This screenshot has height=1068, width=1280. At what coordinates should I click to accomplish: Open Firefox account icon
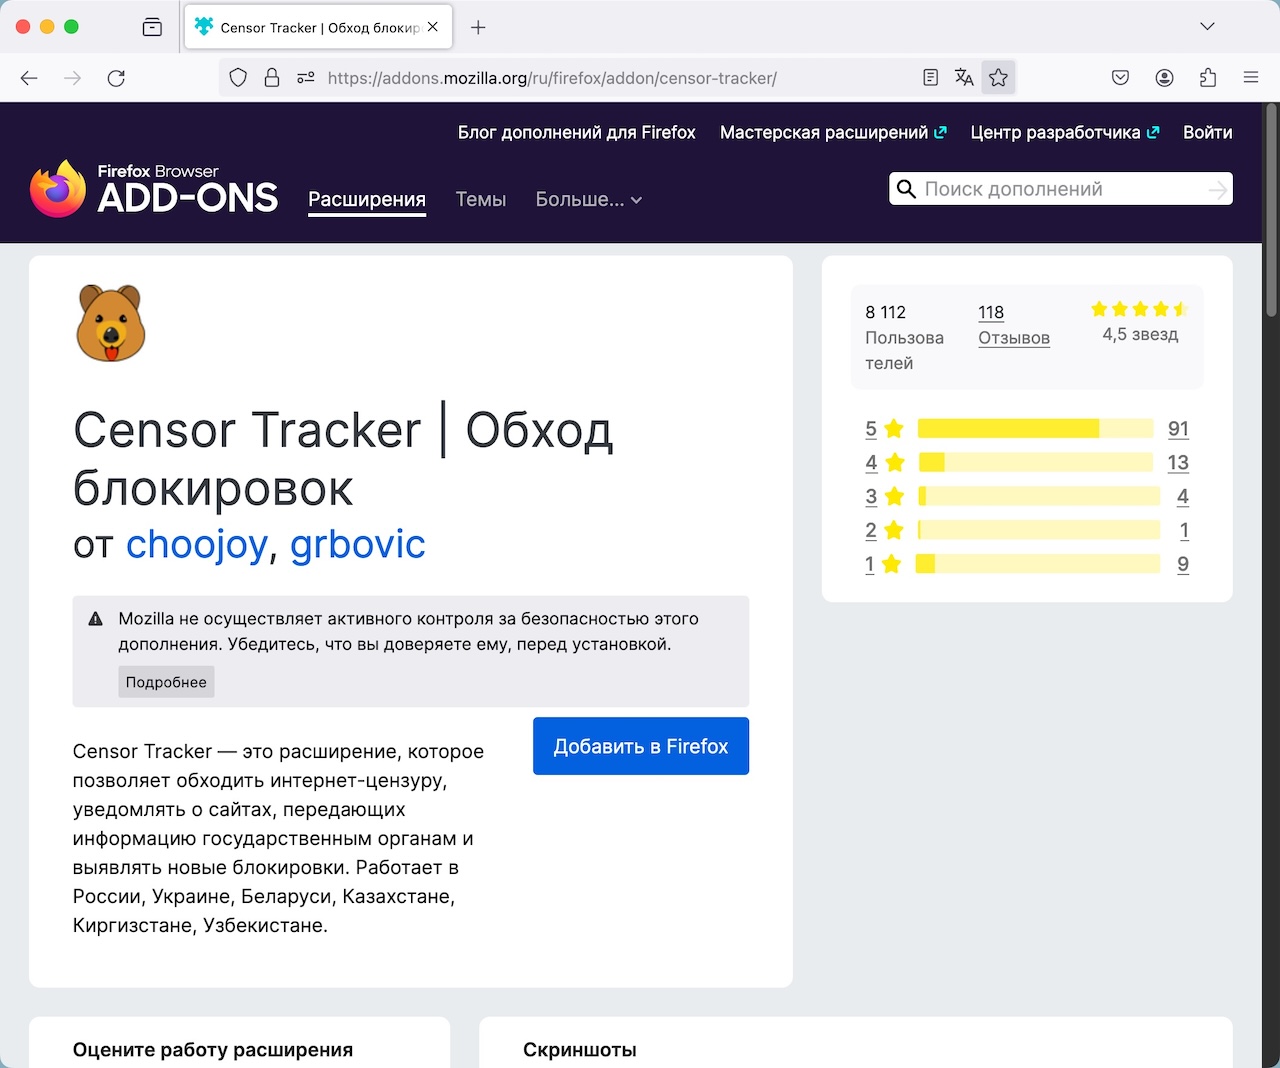pyautogui.click(x=1164, y=77)
